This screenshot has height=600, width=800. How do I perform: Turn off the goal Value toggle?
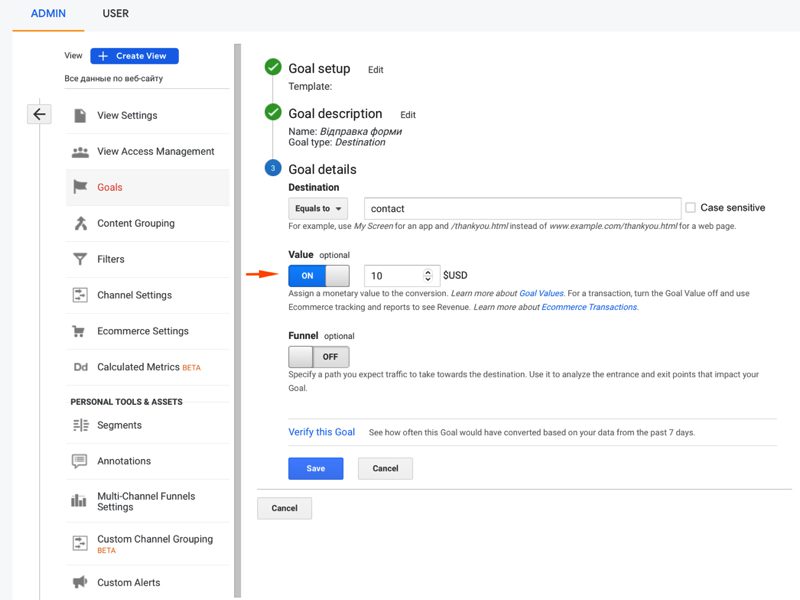318,275
